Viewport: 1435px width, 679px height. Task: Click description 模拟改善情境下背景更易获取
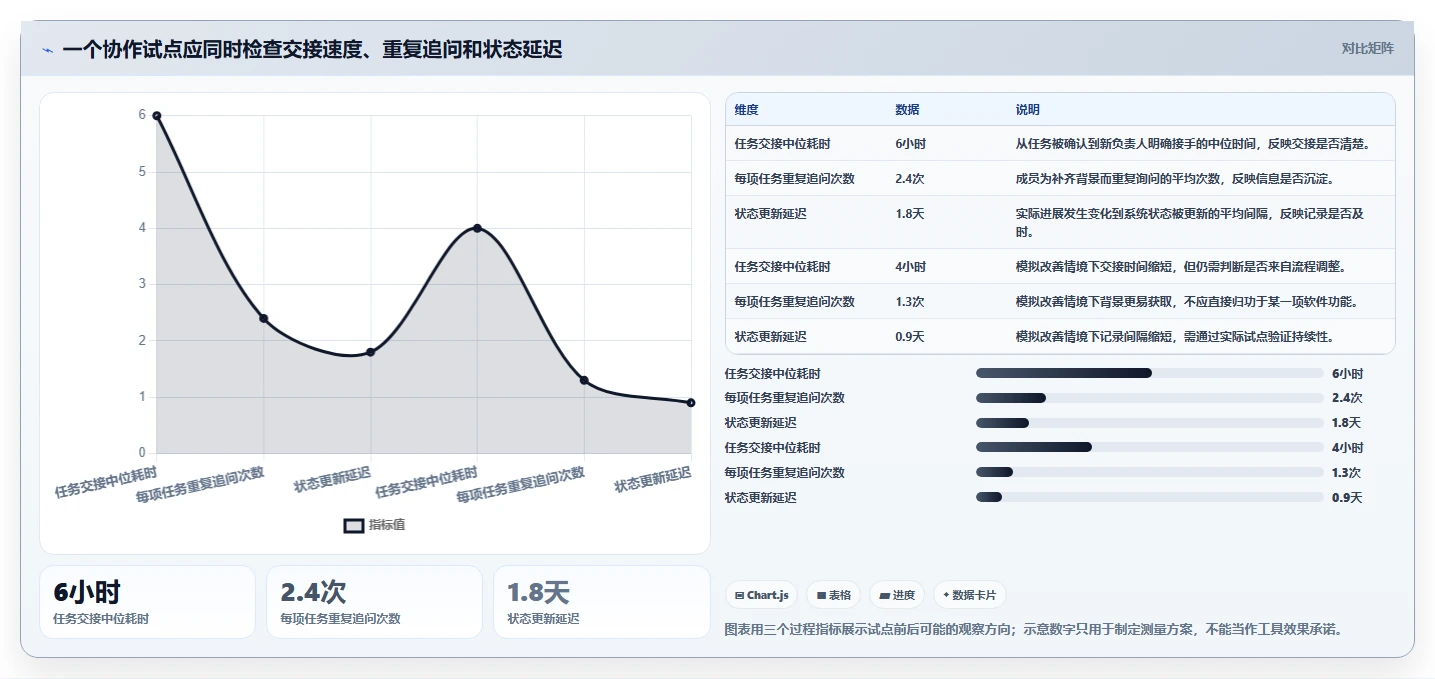[x=1187, y=302]
